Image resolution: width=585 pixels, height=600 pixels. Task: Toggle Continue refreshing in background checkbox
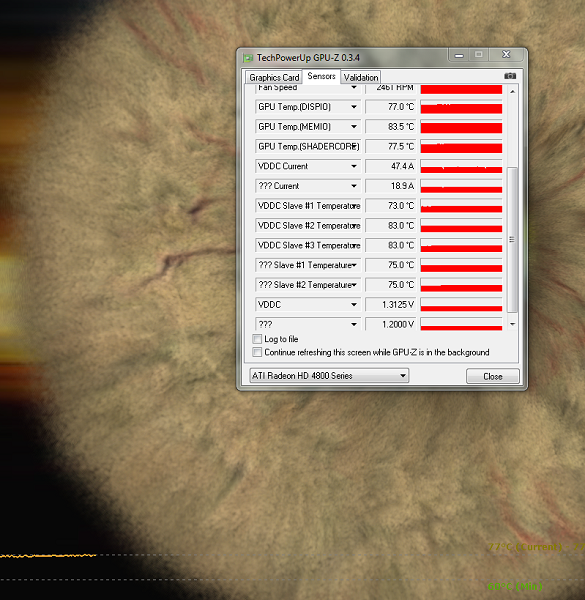coord(257,352)
